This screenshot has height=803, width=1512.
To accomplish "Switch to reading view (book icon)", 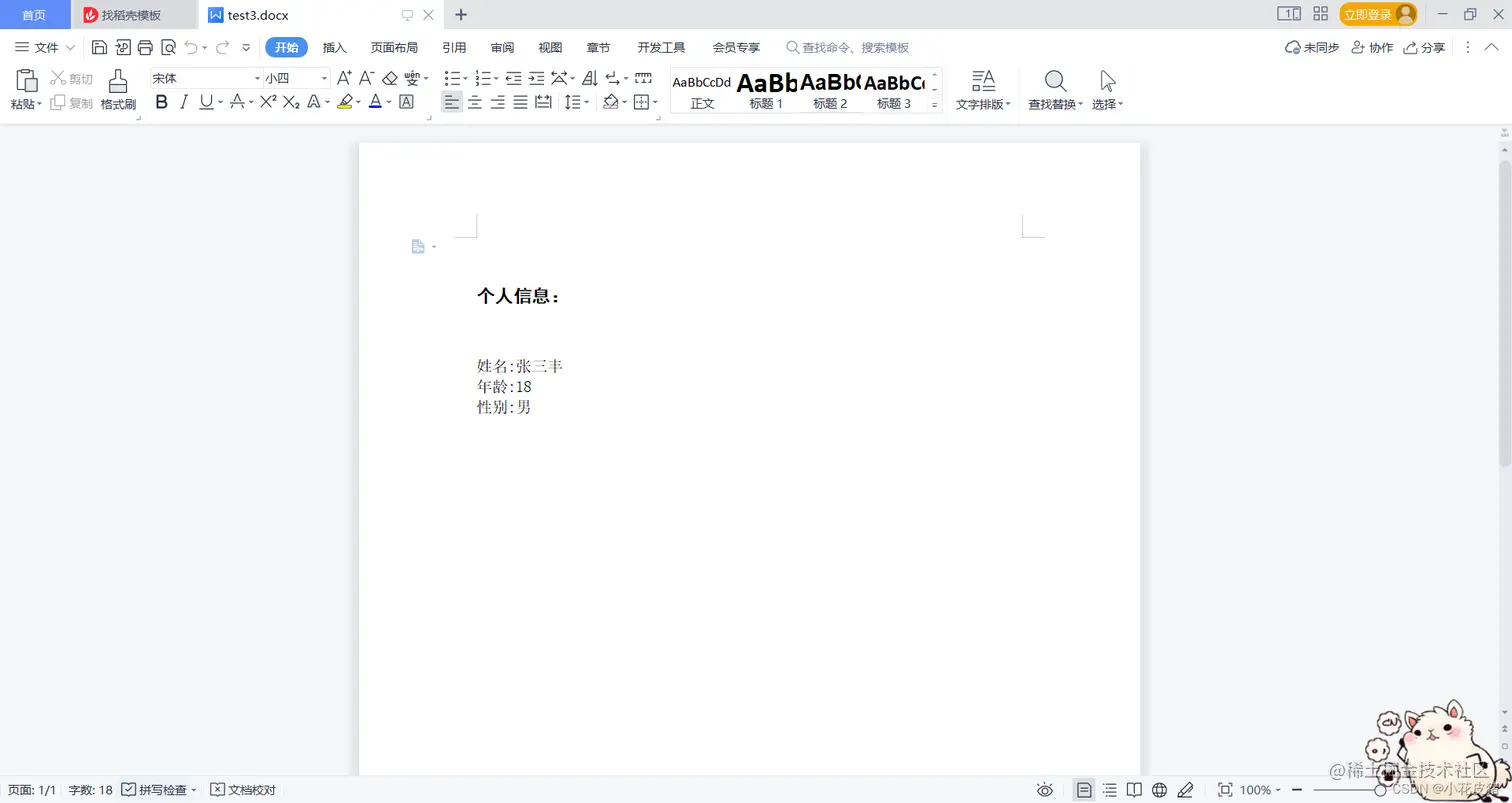I will point(1134,790).
